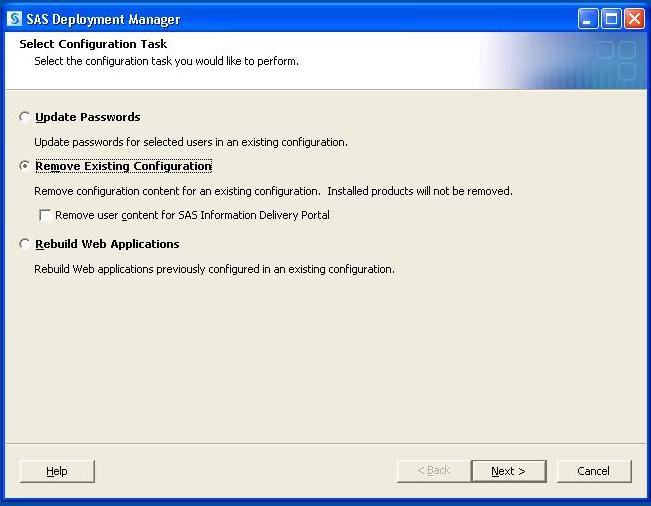The height and width of the screenshot is (506, 651).
Task: Open Help for this configuration step
Action: 57,471
